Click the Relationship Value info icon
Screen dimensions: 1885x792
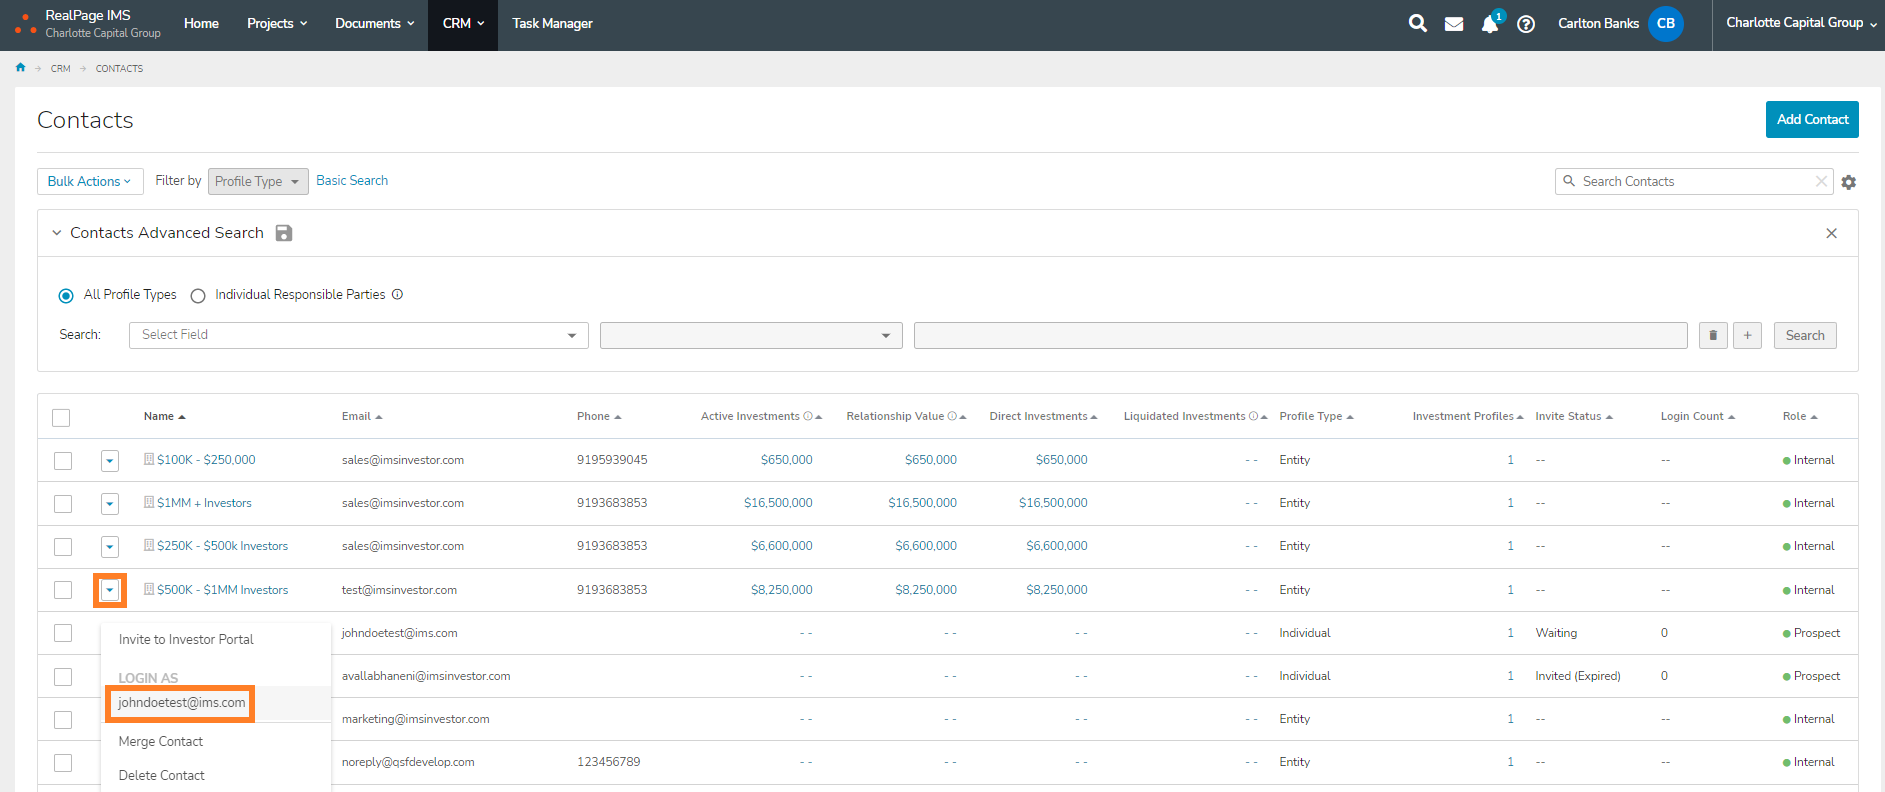point(952,416)
